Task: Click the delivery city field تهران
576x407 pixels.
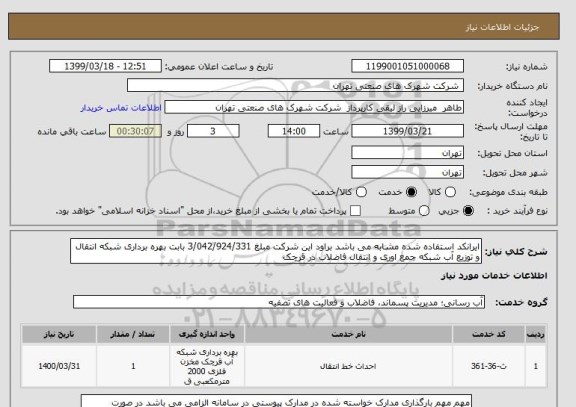Action: 407,172
